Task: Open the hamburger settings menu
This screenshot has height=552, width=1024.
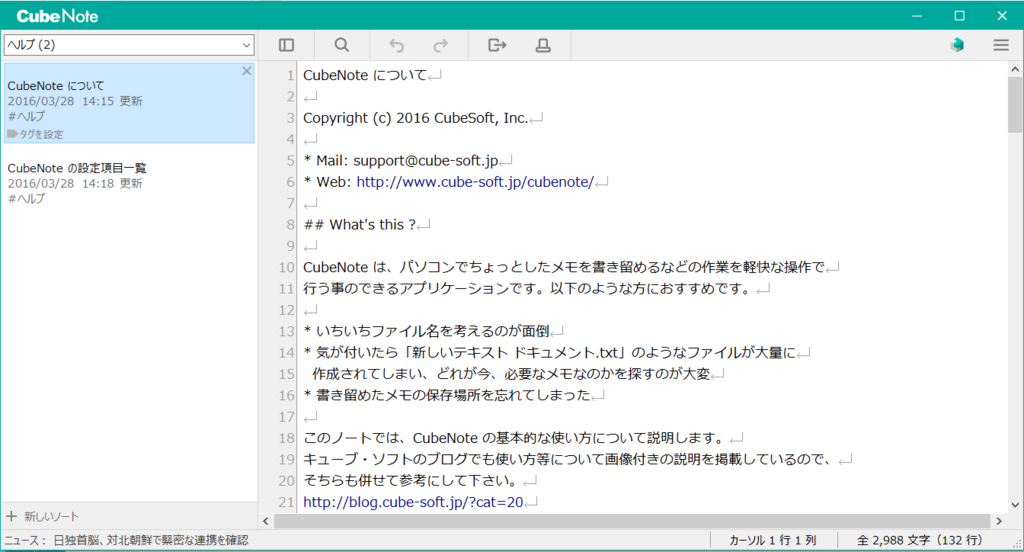Action: (x=1001, y=45)
